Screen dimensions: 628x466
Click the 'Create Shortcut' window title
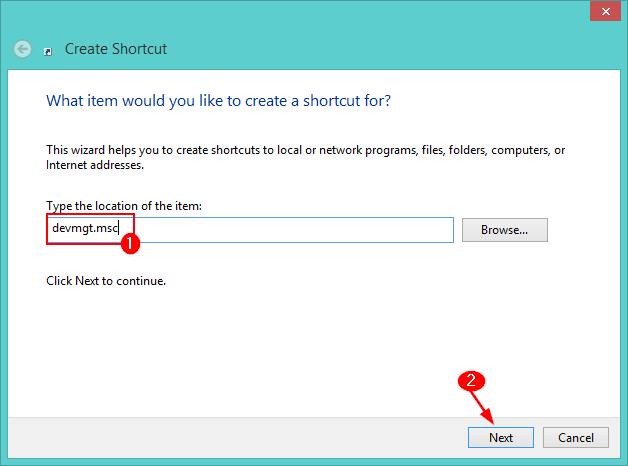coord(116,49)
